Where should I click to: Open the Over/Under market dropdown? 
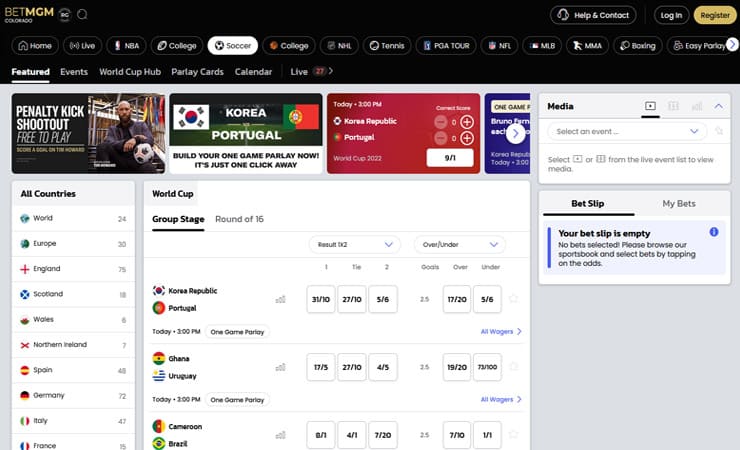coord(460,244)
